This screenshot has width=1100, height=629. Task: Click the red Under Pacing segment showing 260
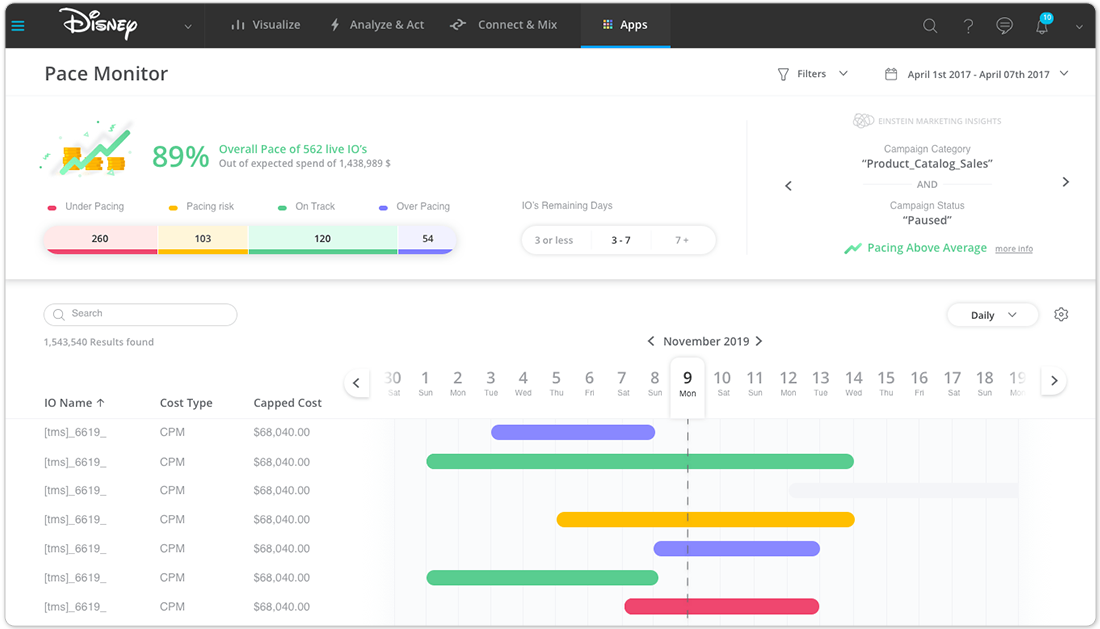coord(100,239)
